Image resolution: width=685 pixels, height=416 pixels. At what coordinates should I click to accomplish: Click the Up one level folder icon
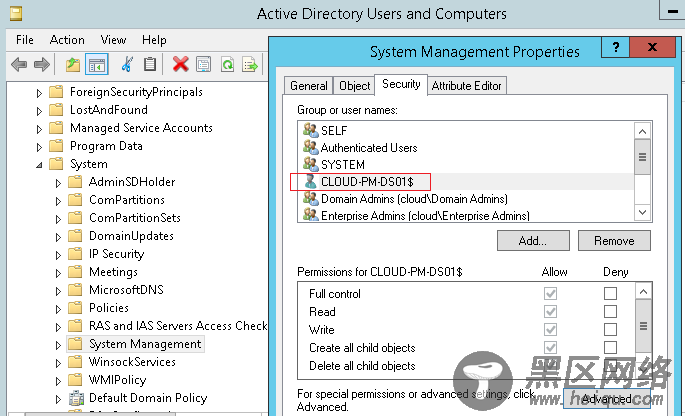click(x=72, y=65)
